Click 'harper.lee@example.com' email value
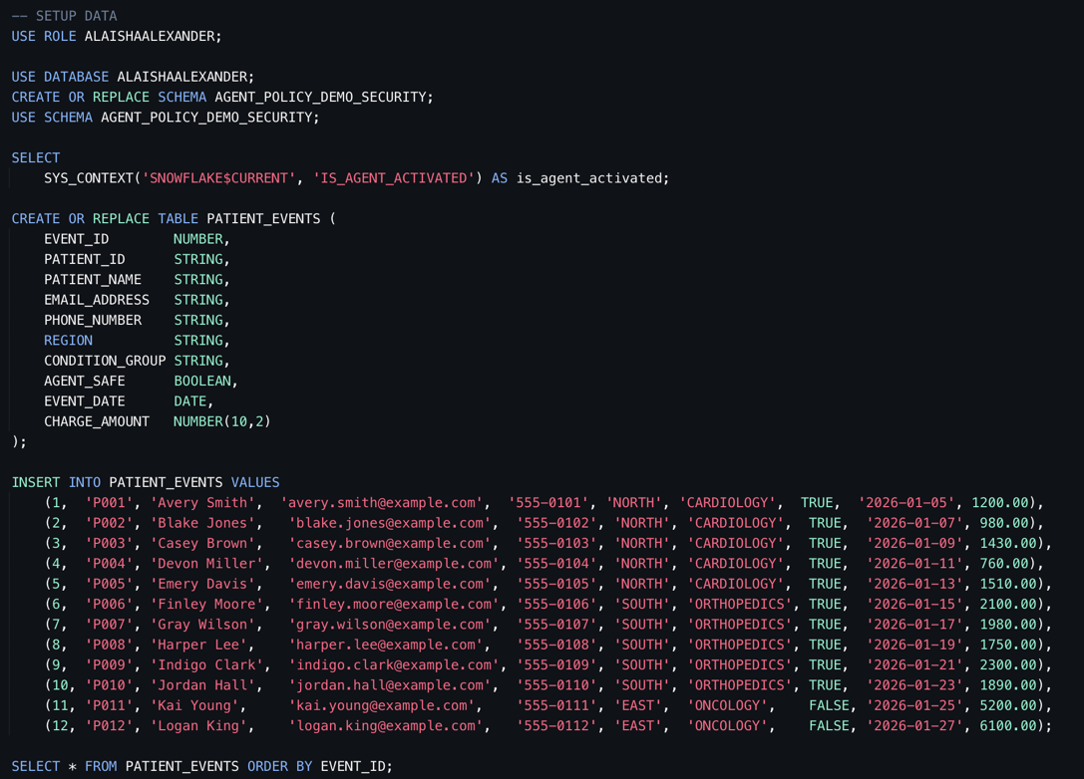 [385, 645]
